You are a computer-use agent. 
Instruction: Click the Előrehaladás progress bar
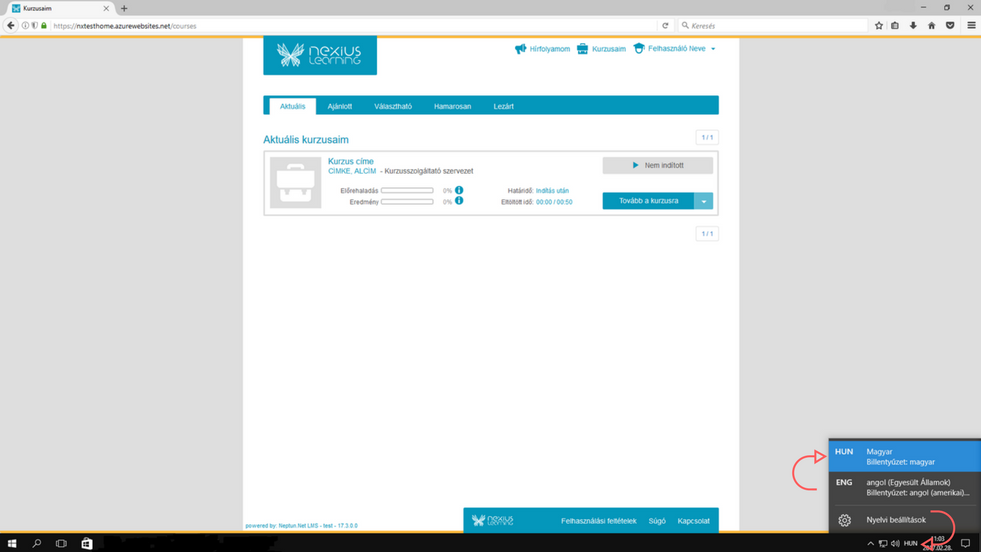click(x=407, y=190)
